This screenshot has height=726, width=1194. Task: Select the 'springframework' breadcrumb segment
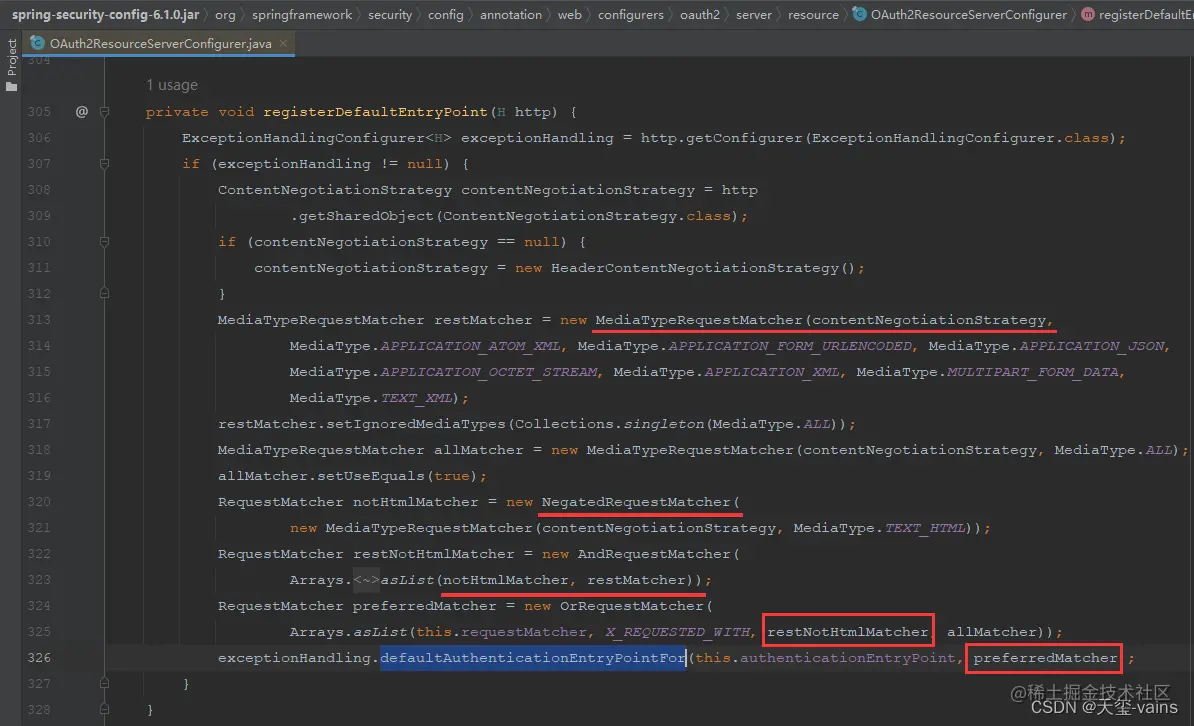tap(302, 14)
